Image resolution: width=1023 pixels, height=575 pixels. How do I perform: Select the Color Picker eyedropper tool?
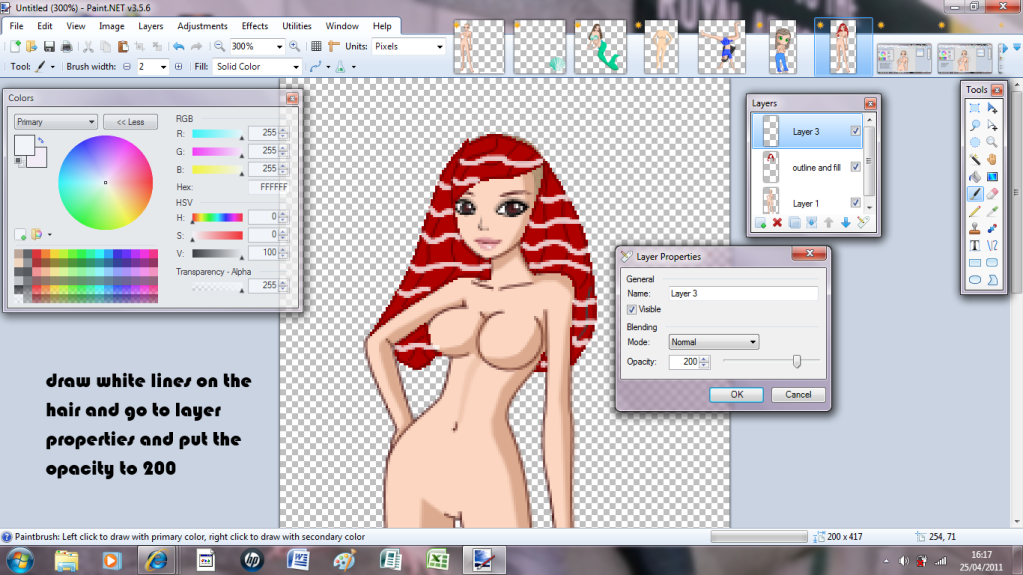point(992,211)
